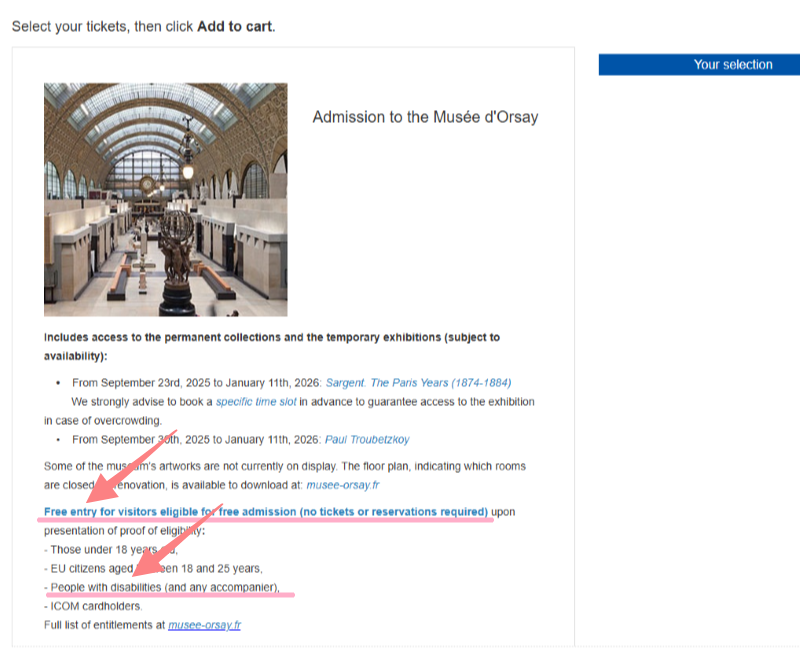Click the 'ICOM cardholders' list line
Viewport: 800px width, 650px height.
pyautogui.click(x=93, y=606)
